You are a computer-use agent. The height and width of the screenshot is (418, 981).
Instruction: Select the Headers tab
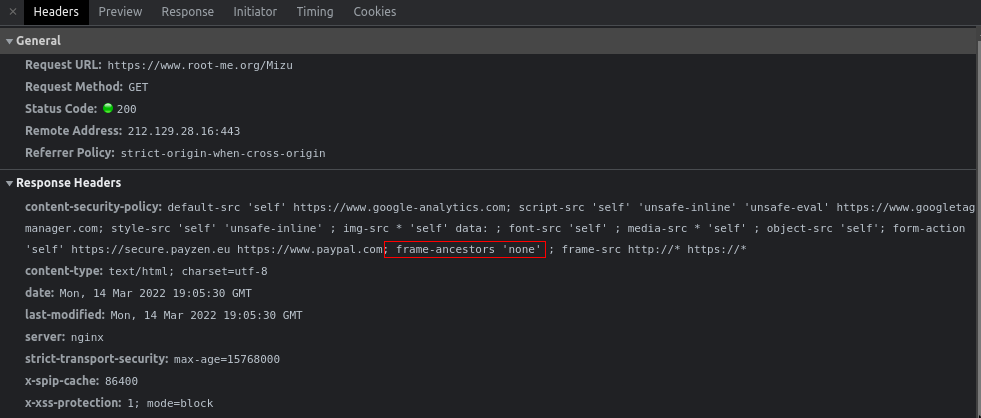[56, 11]
